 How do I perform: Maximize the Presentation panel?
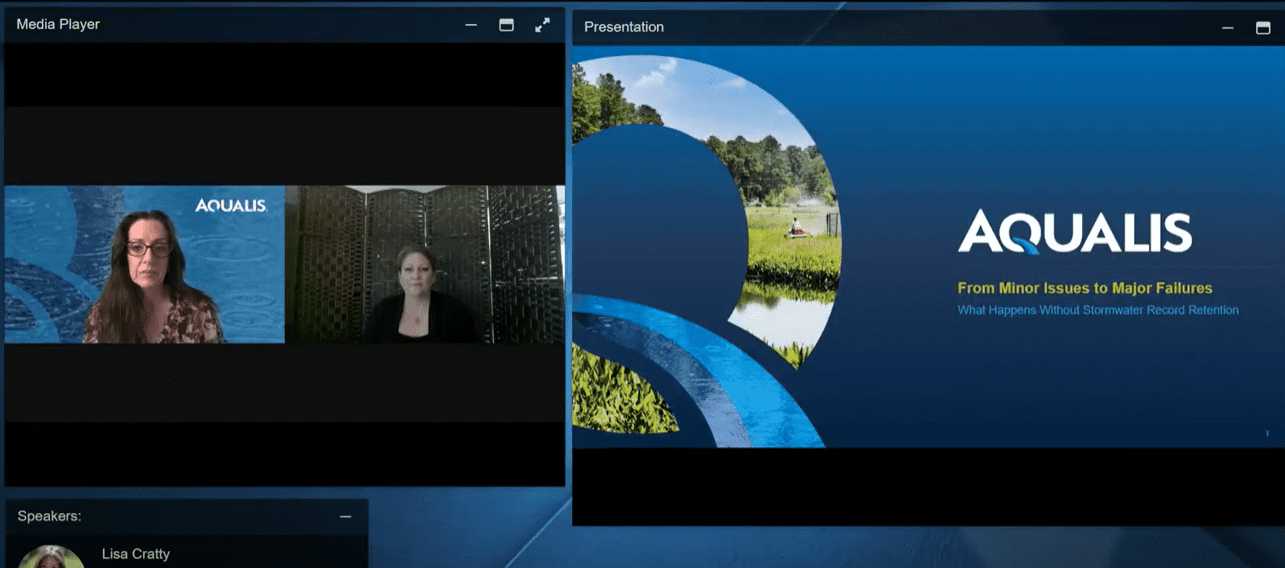click(1262, 28)
